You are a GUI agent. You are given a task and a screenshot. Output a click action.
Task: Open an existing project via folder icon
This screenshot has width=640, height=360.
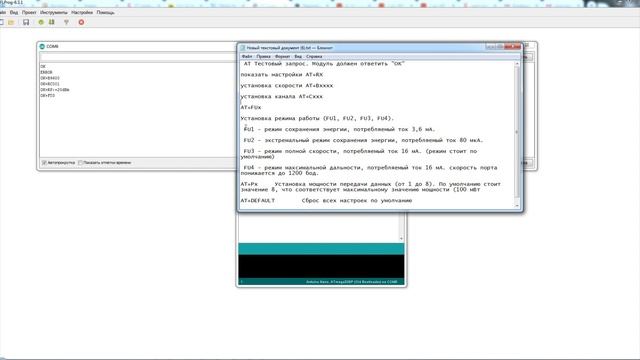pyautogui.click(x=11, y=22)
